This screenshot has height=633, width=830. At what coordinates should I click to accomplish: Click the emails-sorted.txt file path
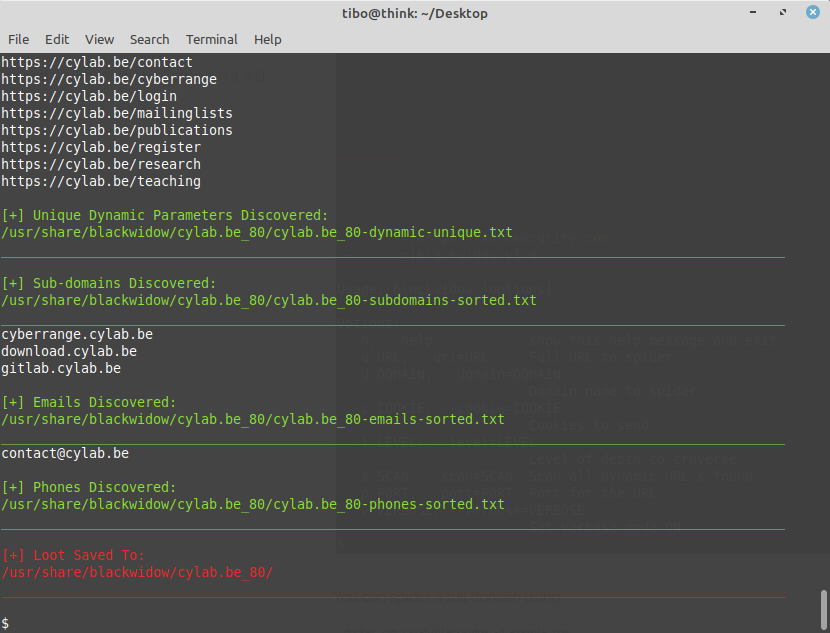253,419
